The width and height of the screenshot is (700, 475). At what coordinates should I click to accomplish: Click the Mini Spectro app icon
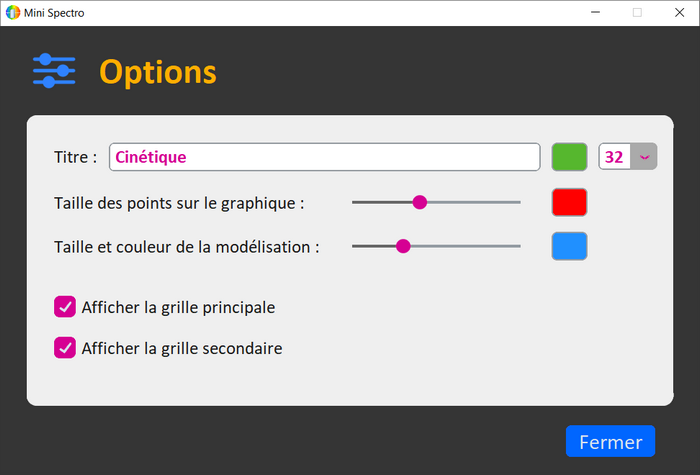click(x=13, y=12)
